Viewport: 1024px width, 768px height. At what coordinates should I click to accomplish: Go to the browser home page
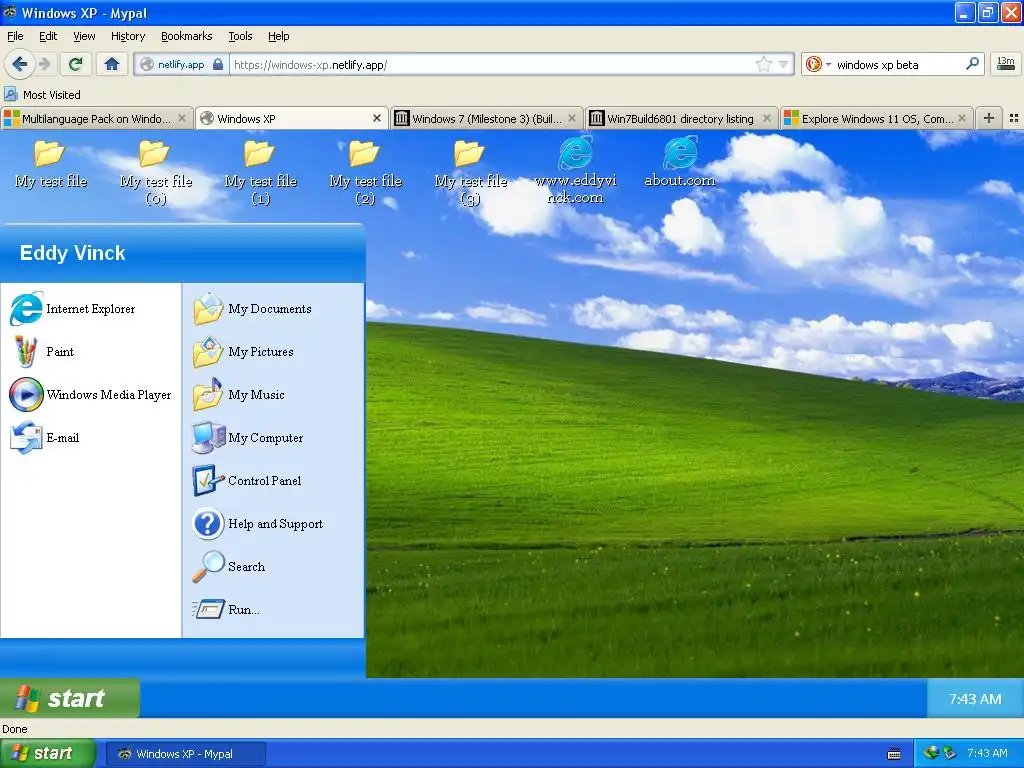click(x=112, y=64)
